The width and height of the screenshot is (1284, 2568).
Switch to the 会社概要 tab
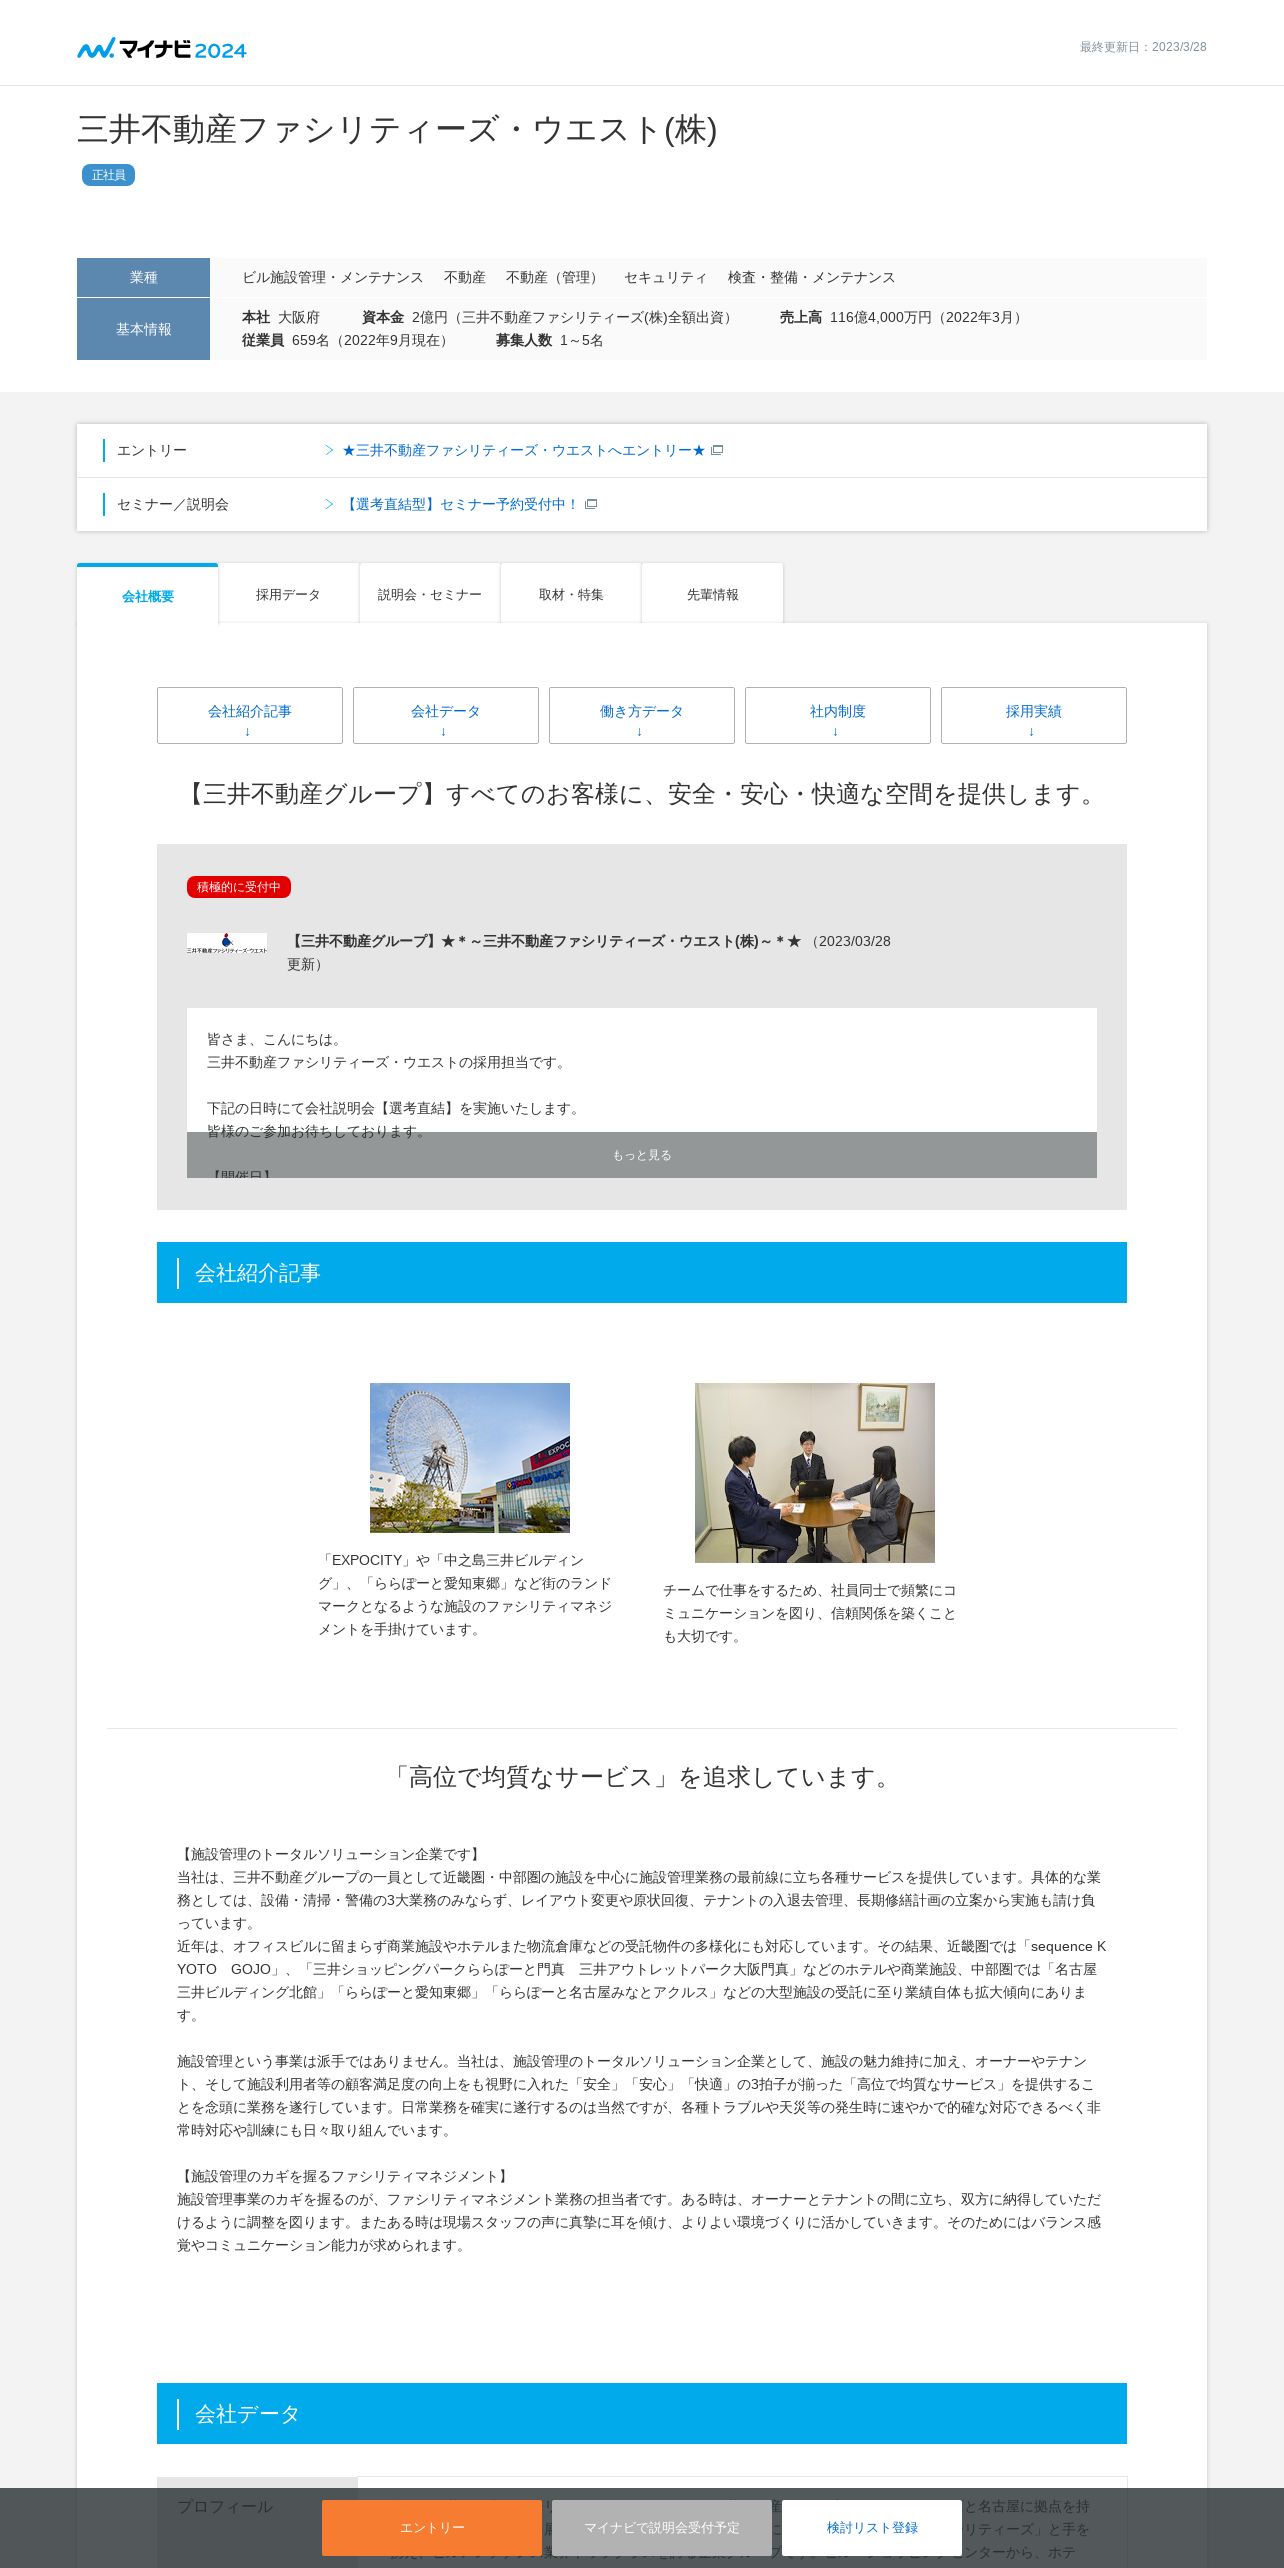coord(148,595)
